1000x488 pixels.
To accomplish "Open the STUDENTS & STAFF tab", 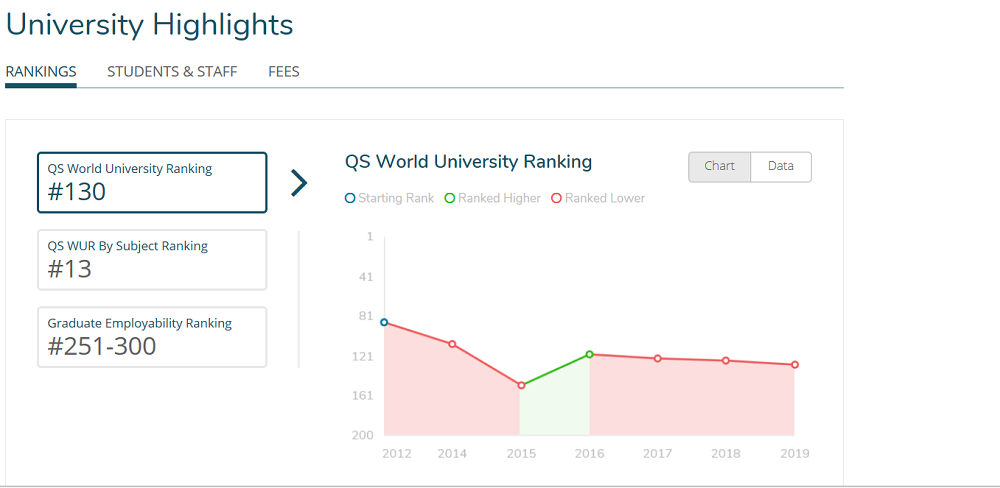I will (x=172, y=72).
